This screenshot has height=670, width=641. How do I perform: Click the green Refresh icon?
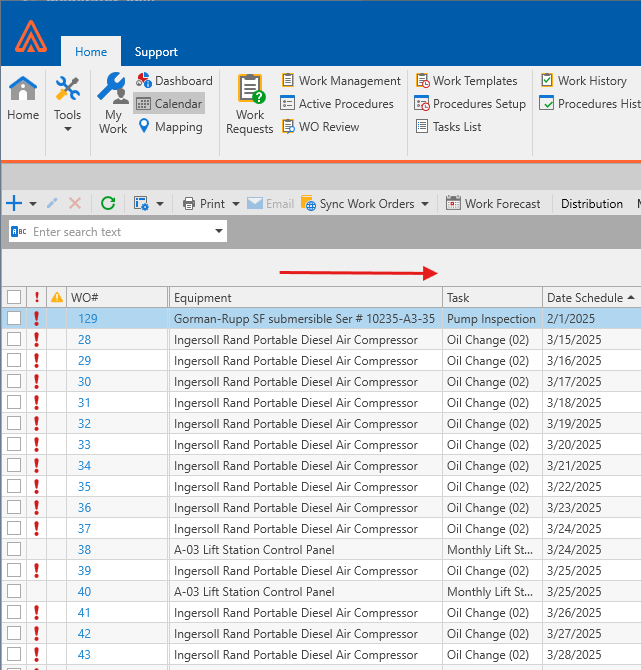click(x=108, y=204)
